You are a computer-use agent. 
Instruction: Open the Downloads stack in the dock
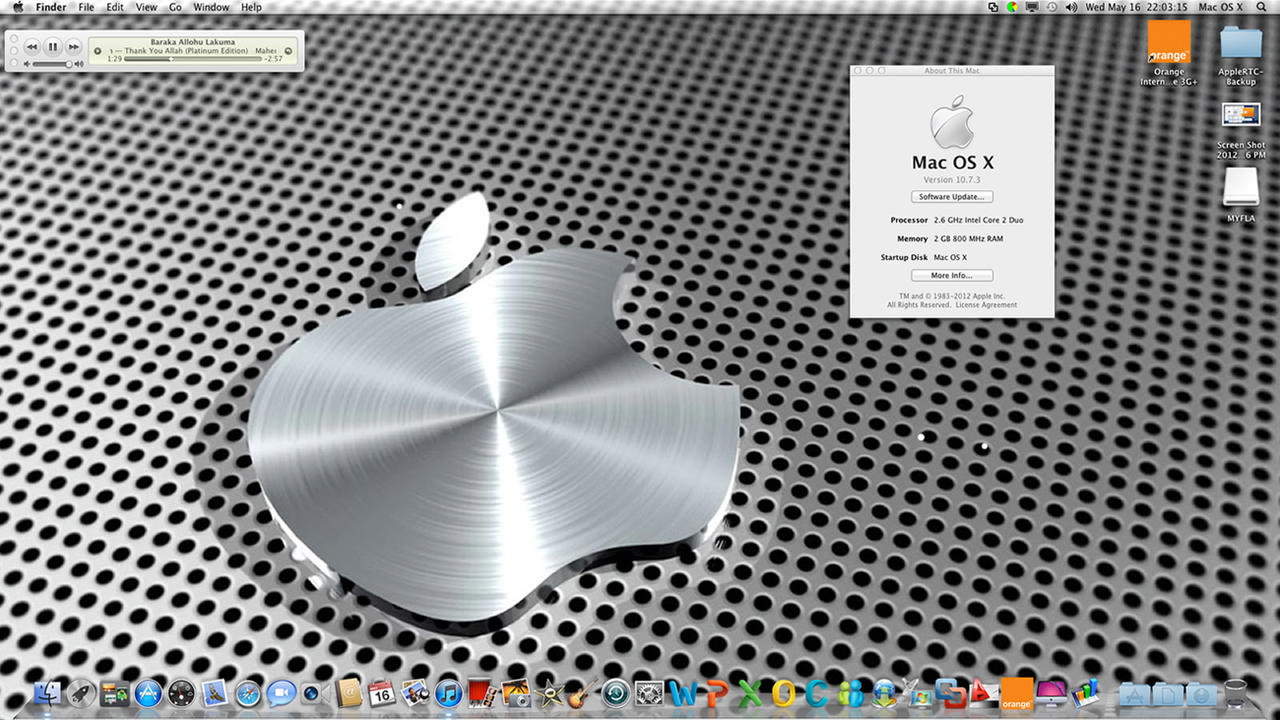click(x=1201, y=692)
